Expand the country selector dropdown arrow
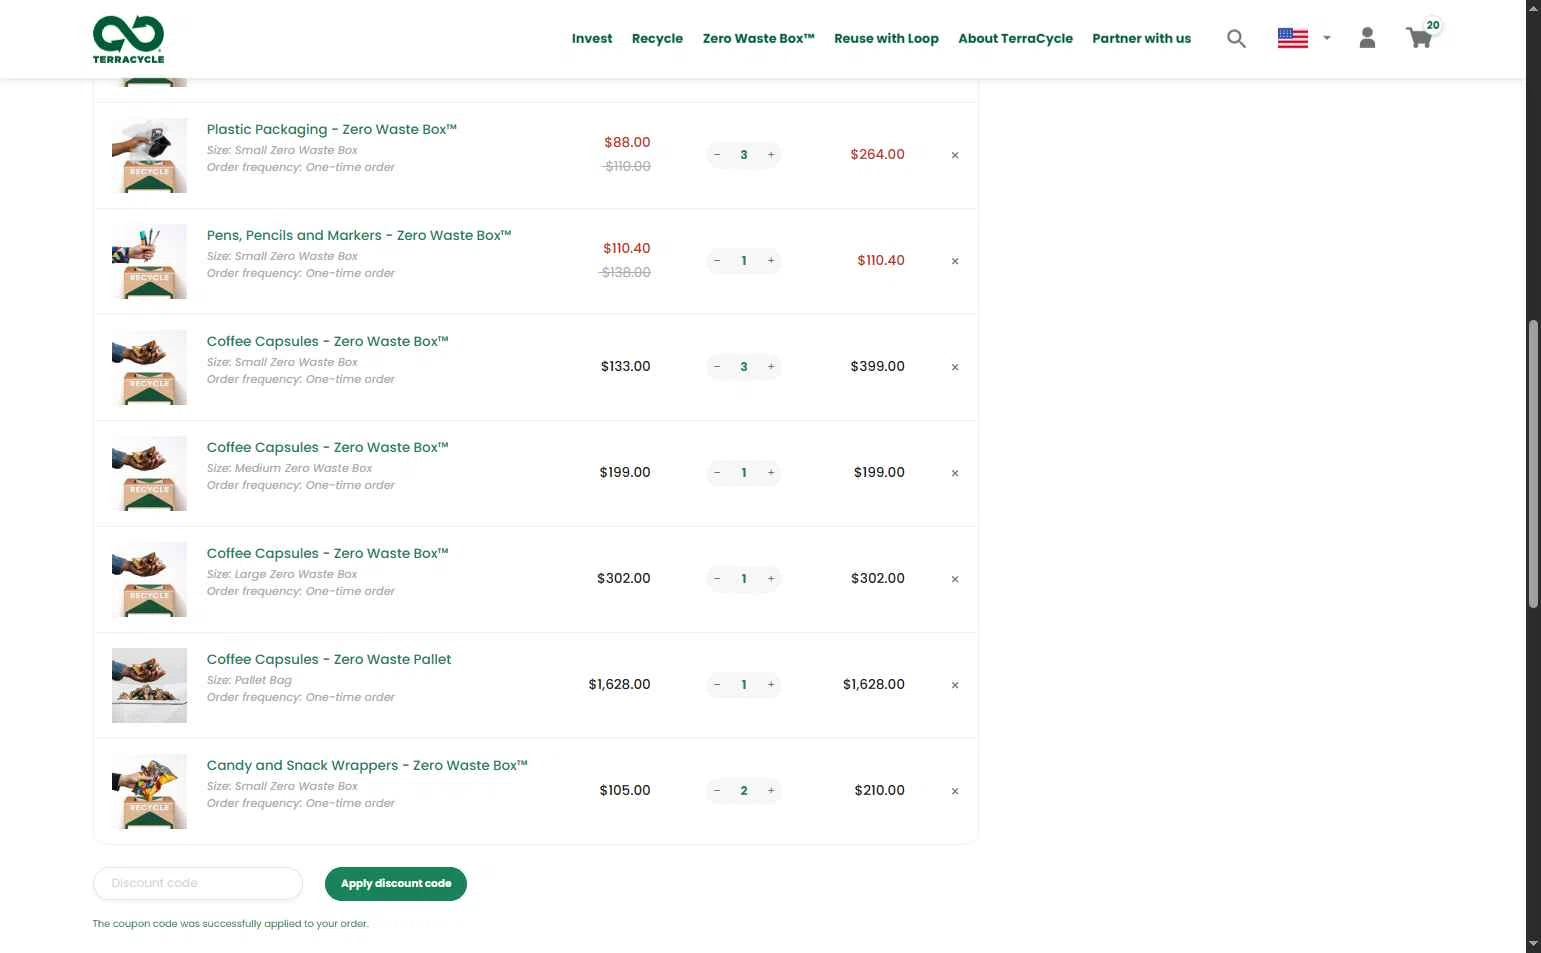Viewport: 1541px width, 953px height. point(1327,38)
